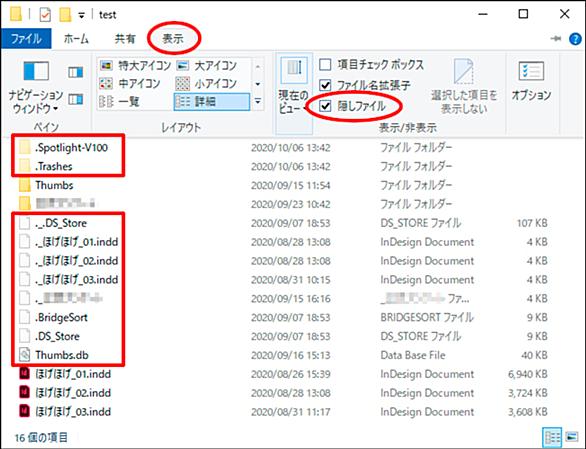Click Data Base File type cell
The width and height of the screenshot is (586, 449).
413,355
